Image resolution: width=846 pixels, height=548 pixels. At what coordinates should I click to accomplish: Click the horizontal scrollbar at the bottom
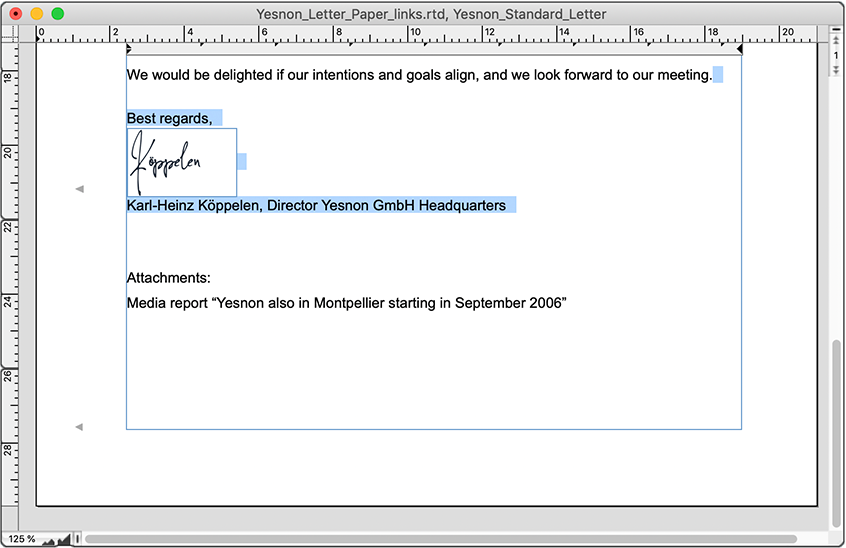(440, 539)
